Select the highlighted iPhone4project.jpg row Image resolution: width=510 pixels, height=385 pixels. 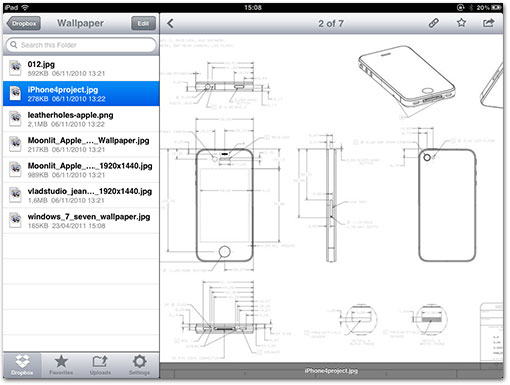81,94
